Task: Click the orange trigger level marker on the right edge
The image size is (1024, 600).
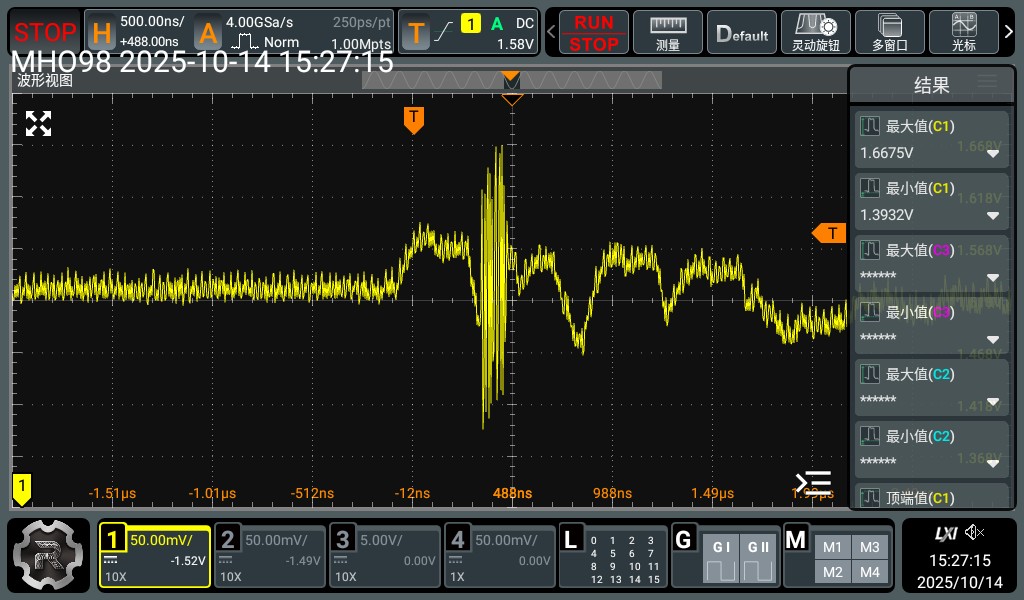Action: 829,233
